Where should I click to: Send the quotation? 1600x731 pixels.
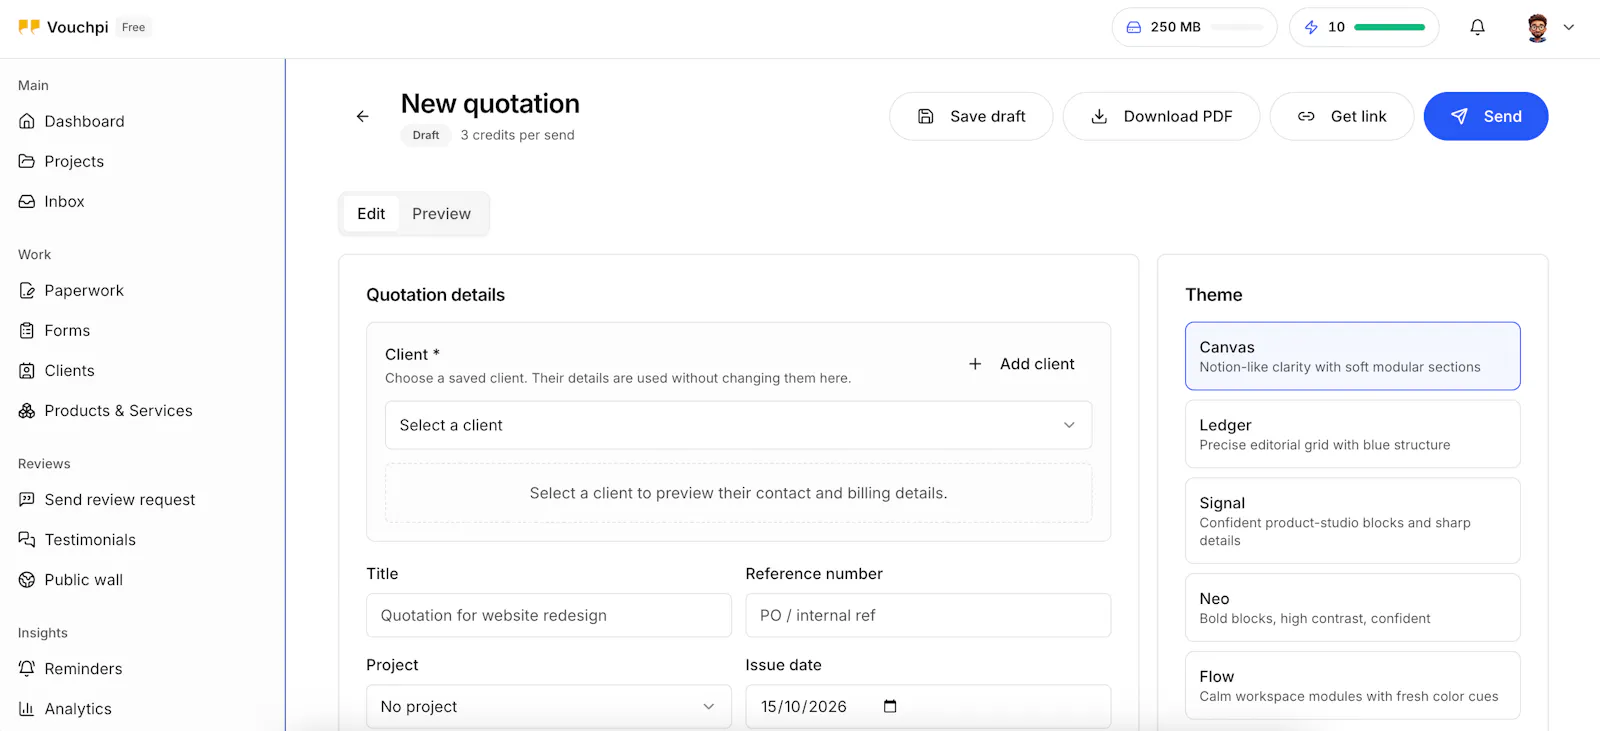point(1486,116)
